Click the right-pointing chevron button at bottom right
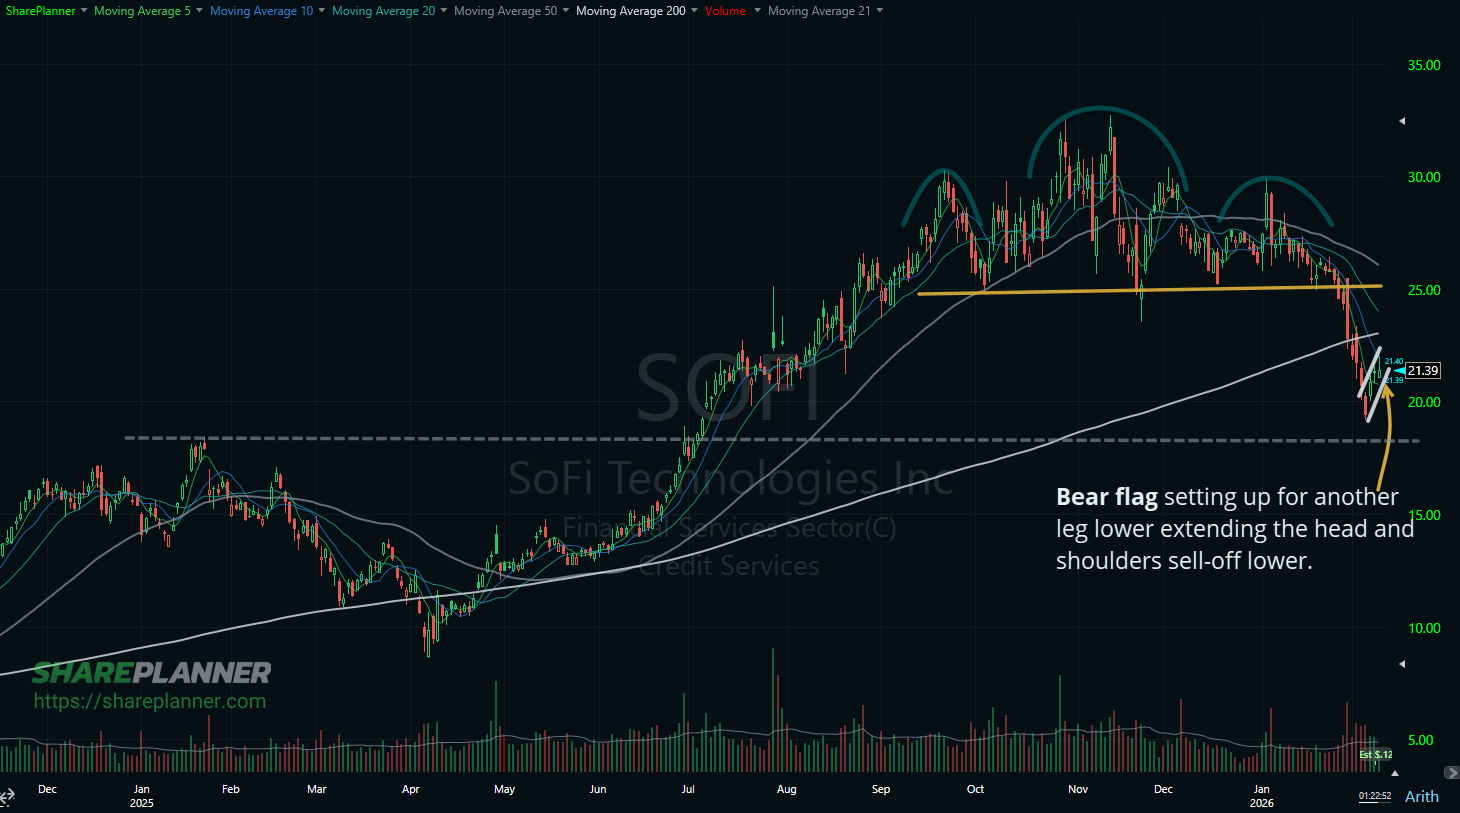 1452,772
